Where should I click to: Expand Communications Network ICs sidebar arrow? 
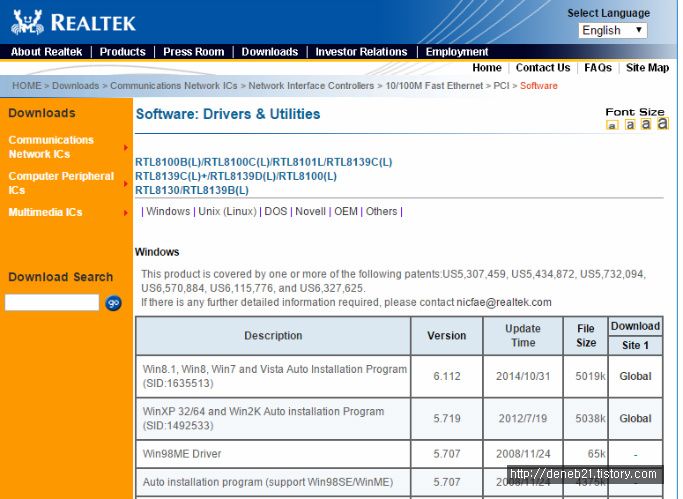tap(125, 148)
